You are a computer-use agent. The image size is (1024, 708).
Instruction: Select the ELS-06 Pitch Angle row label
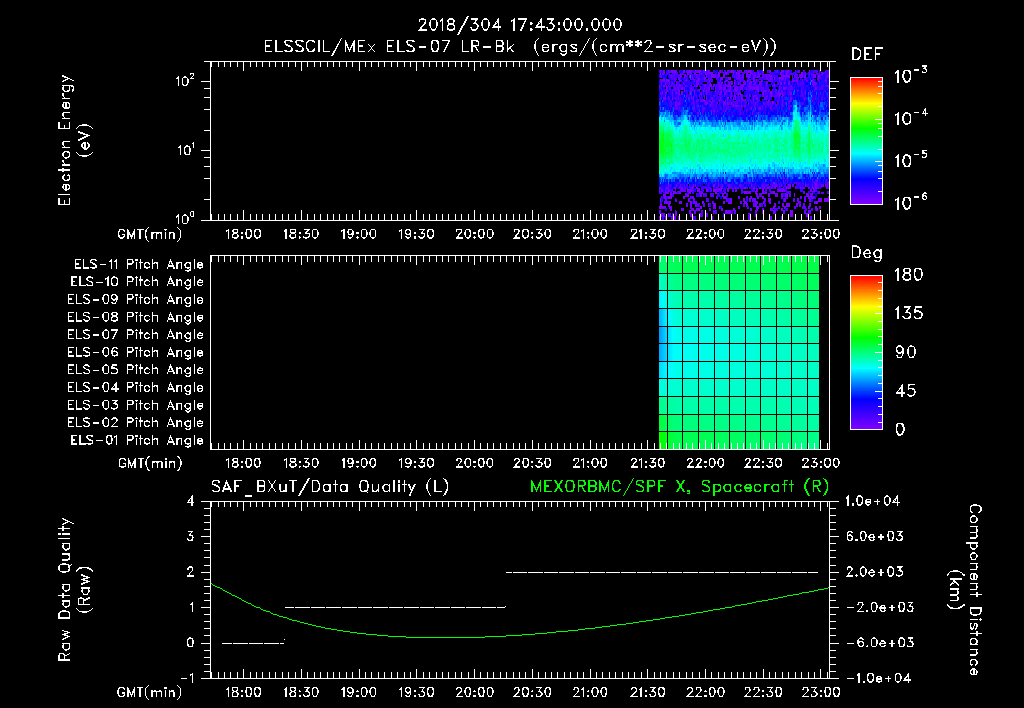point(135,353)
